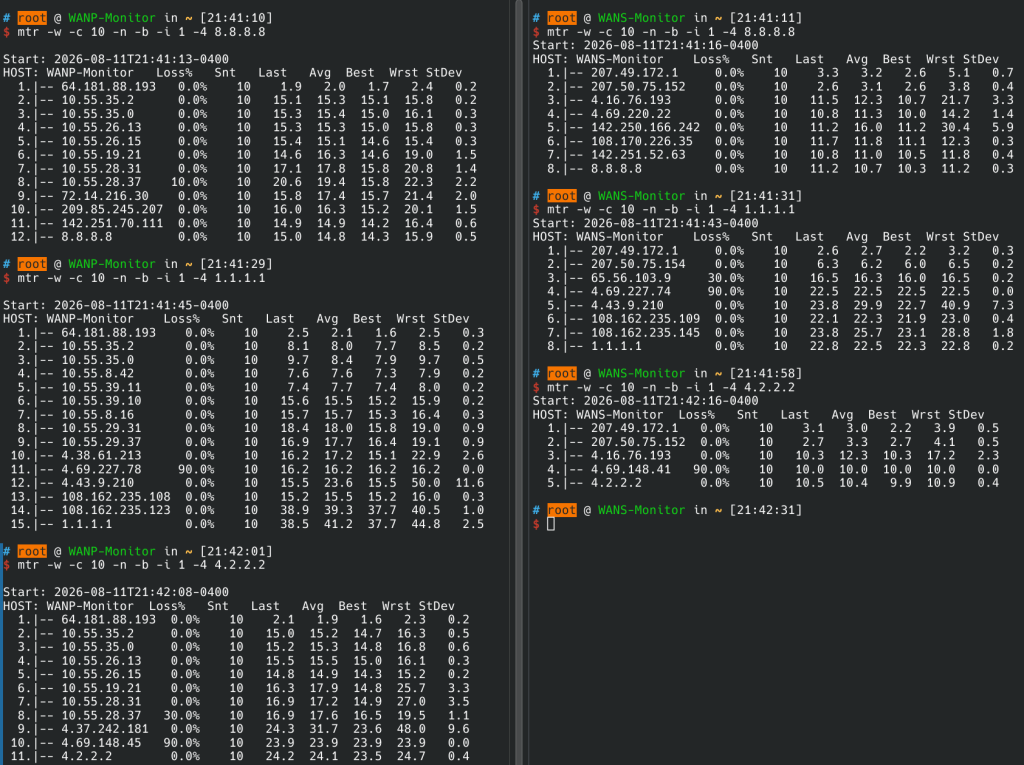Click the mtr 8.8.8.8 command in WANP-Monitor pane

[141, 32]
